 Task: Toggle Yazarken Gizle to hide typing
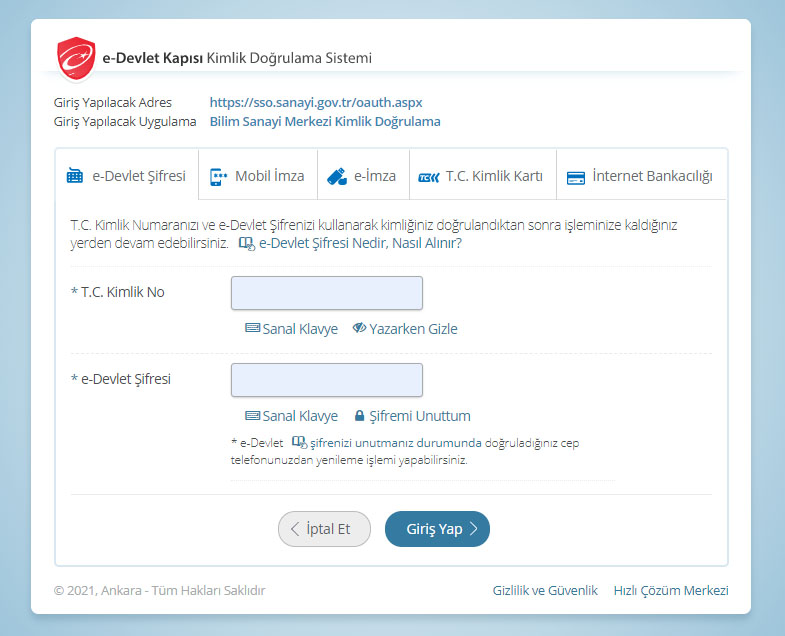coord(405,329)
